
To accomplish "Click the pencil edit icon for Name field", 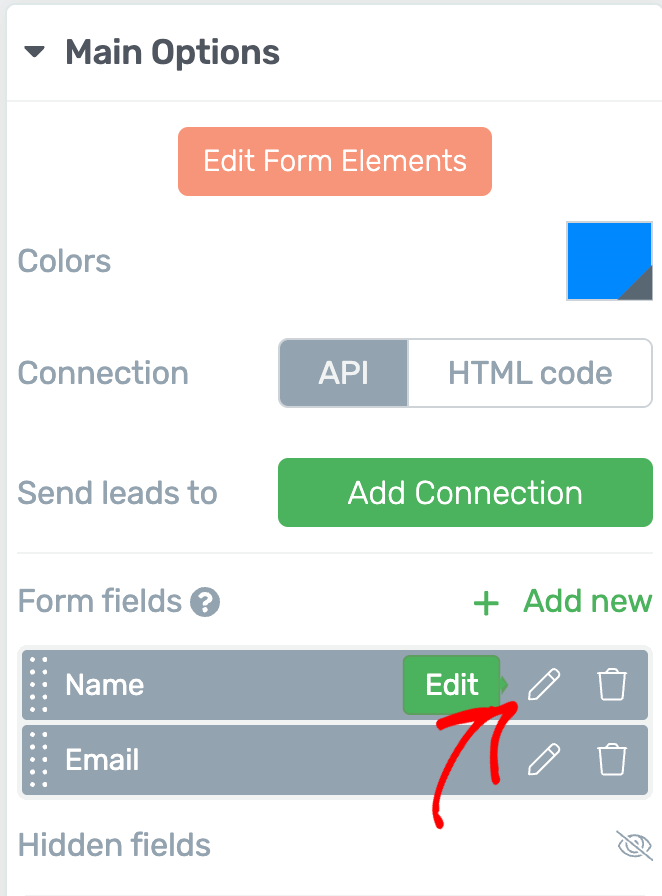I will point(544,684).
